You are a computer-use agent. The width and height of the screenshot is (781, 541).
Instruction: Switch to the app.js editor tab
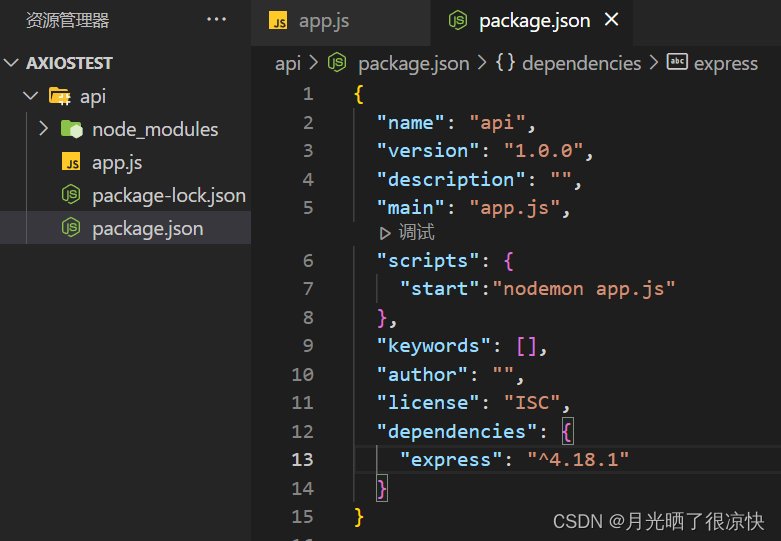tap(323, 21)
